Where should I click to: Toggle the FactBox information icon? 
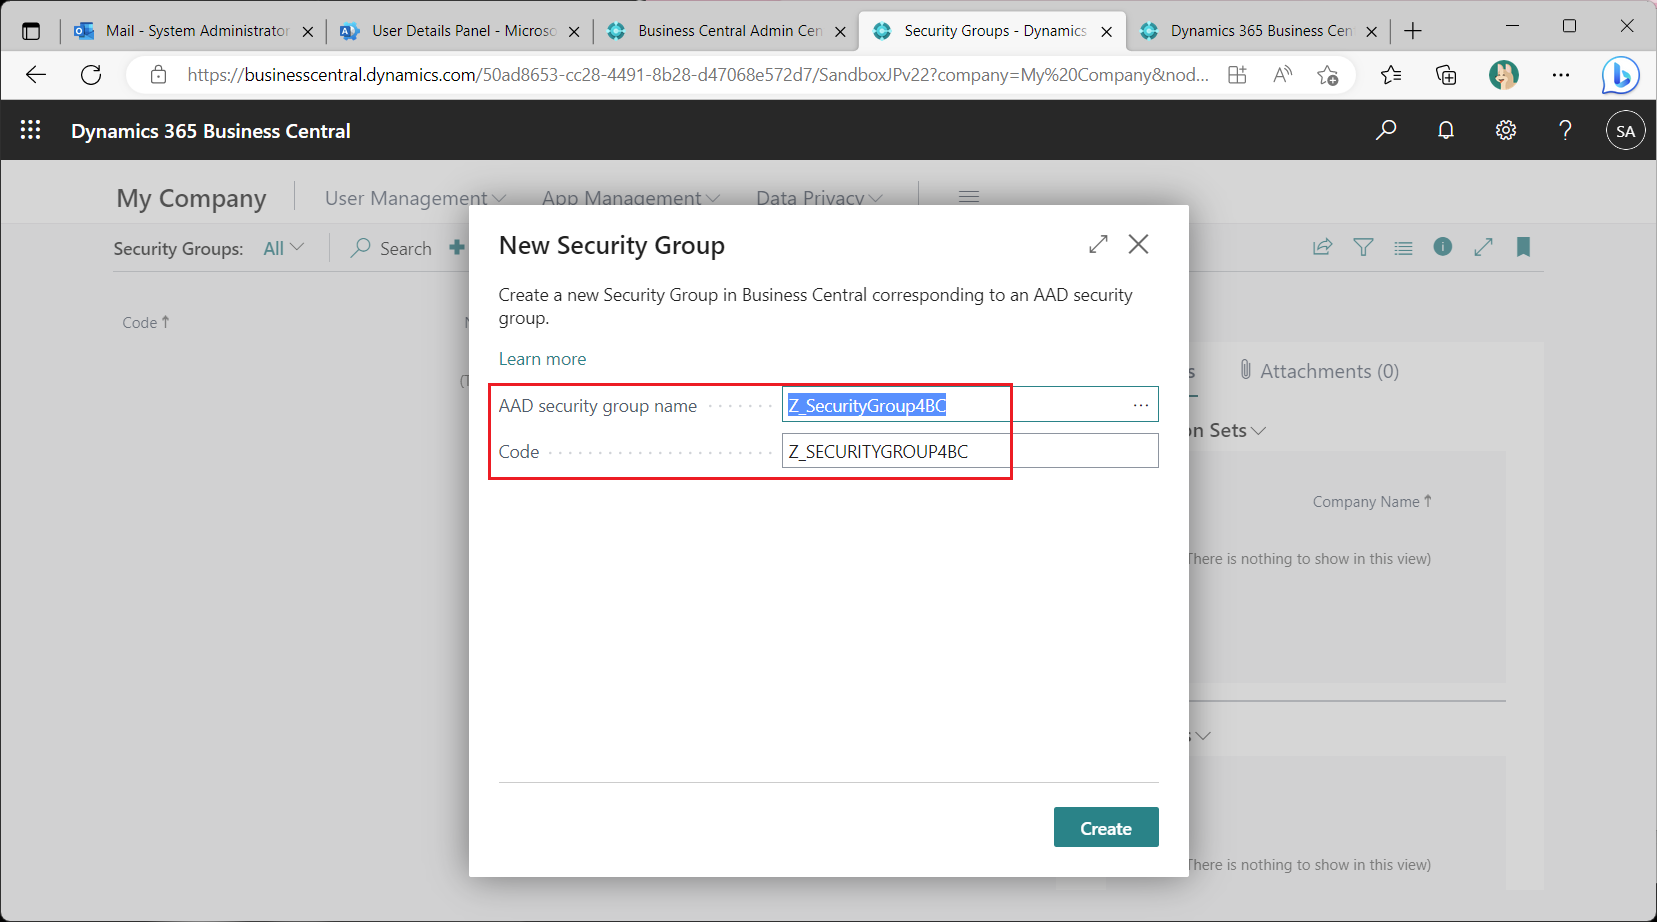pyautogui.click(x=1443, y=246)
